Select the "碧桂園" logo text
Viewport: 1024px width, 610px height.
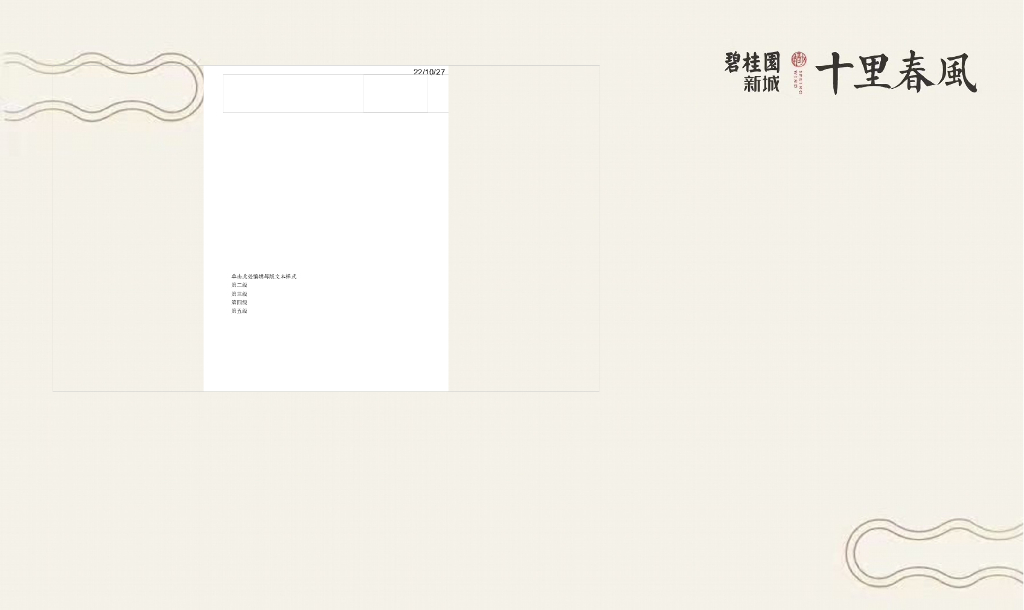click(752, 63)
